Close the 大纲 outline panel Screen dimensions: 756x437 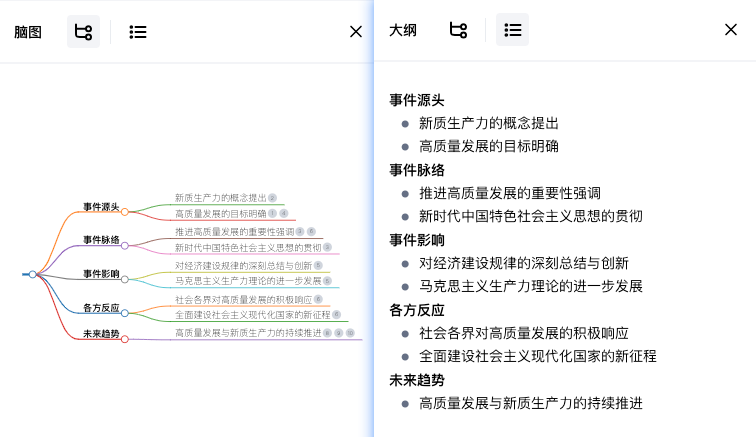(x=730, y=30)
